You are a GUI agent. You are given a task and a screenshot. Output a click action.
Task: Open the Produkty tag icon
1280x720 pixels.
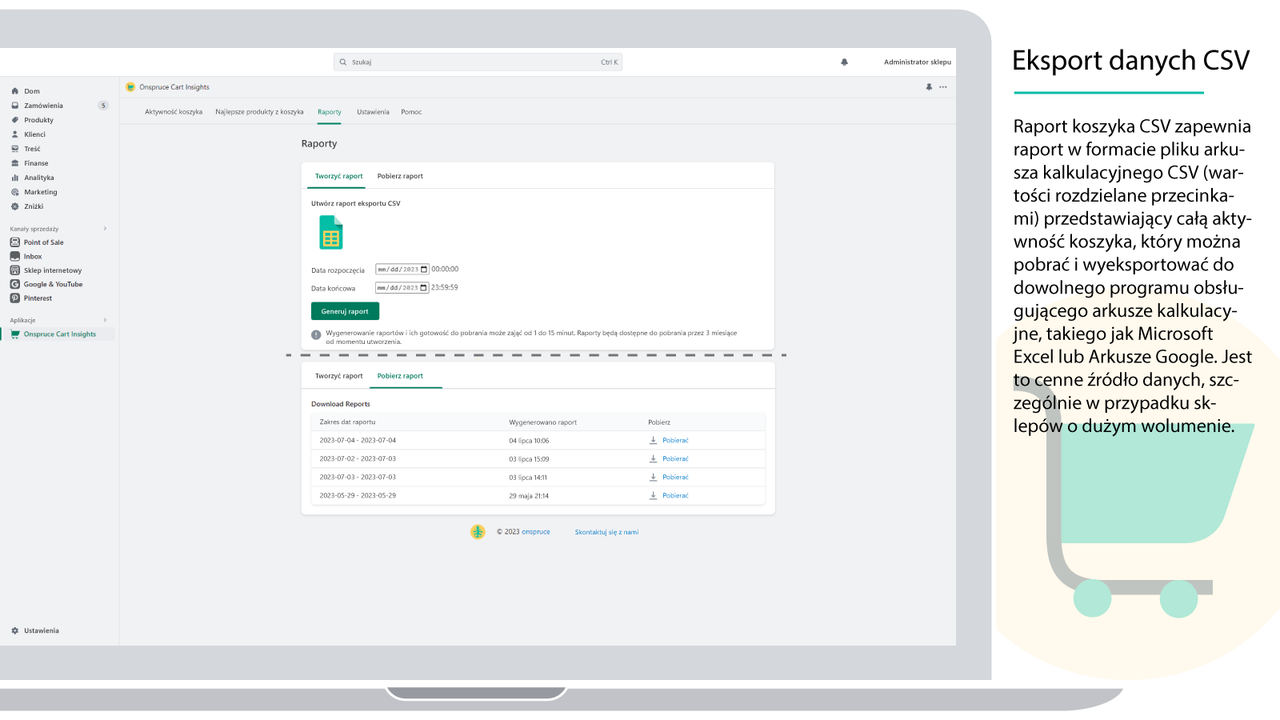click(x=15, y=120)
